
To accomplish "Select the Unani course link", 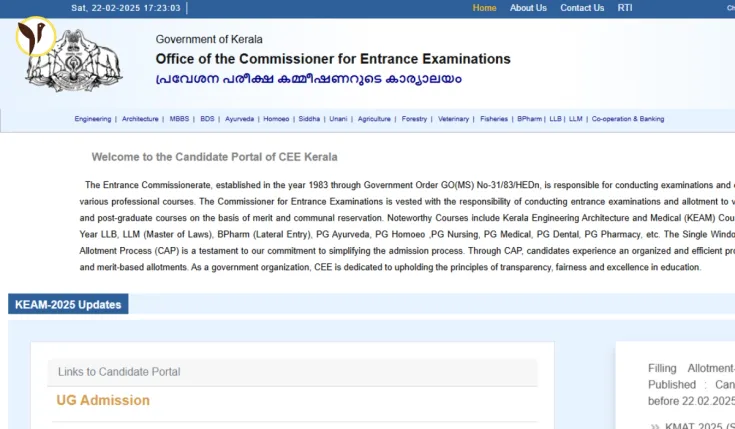I will click(x=338, y=119).
